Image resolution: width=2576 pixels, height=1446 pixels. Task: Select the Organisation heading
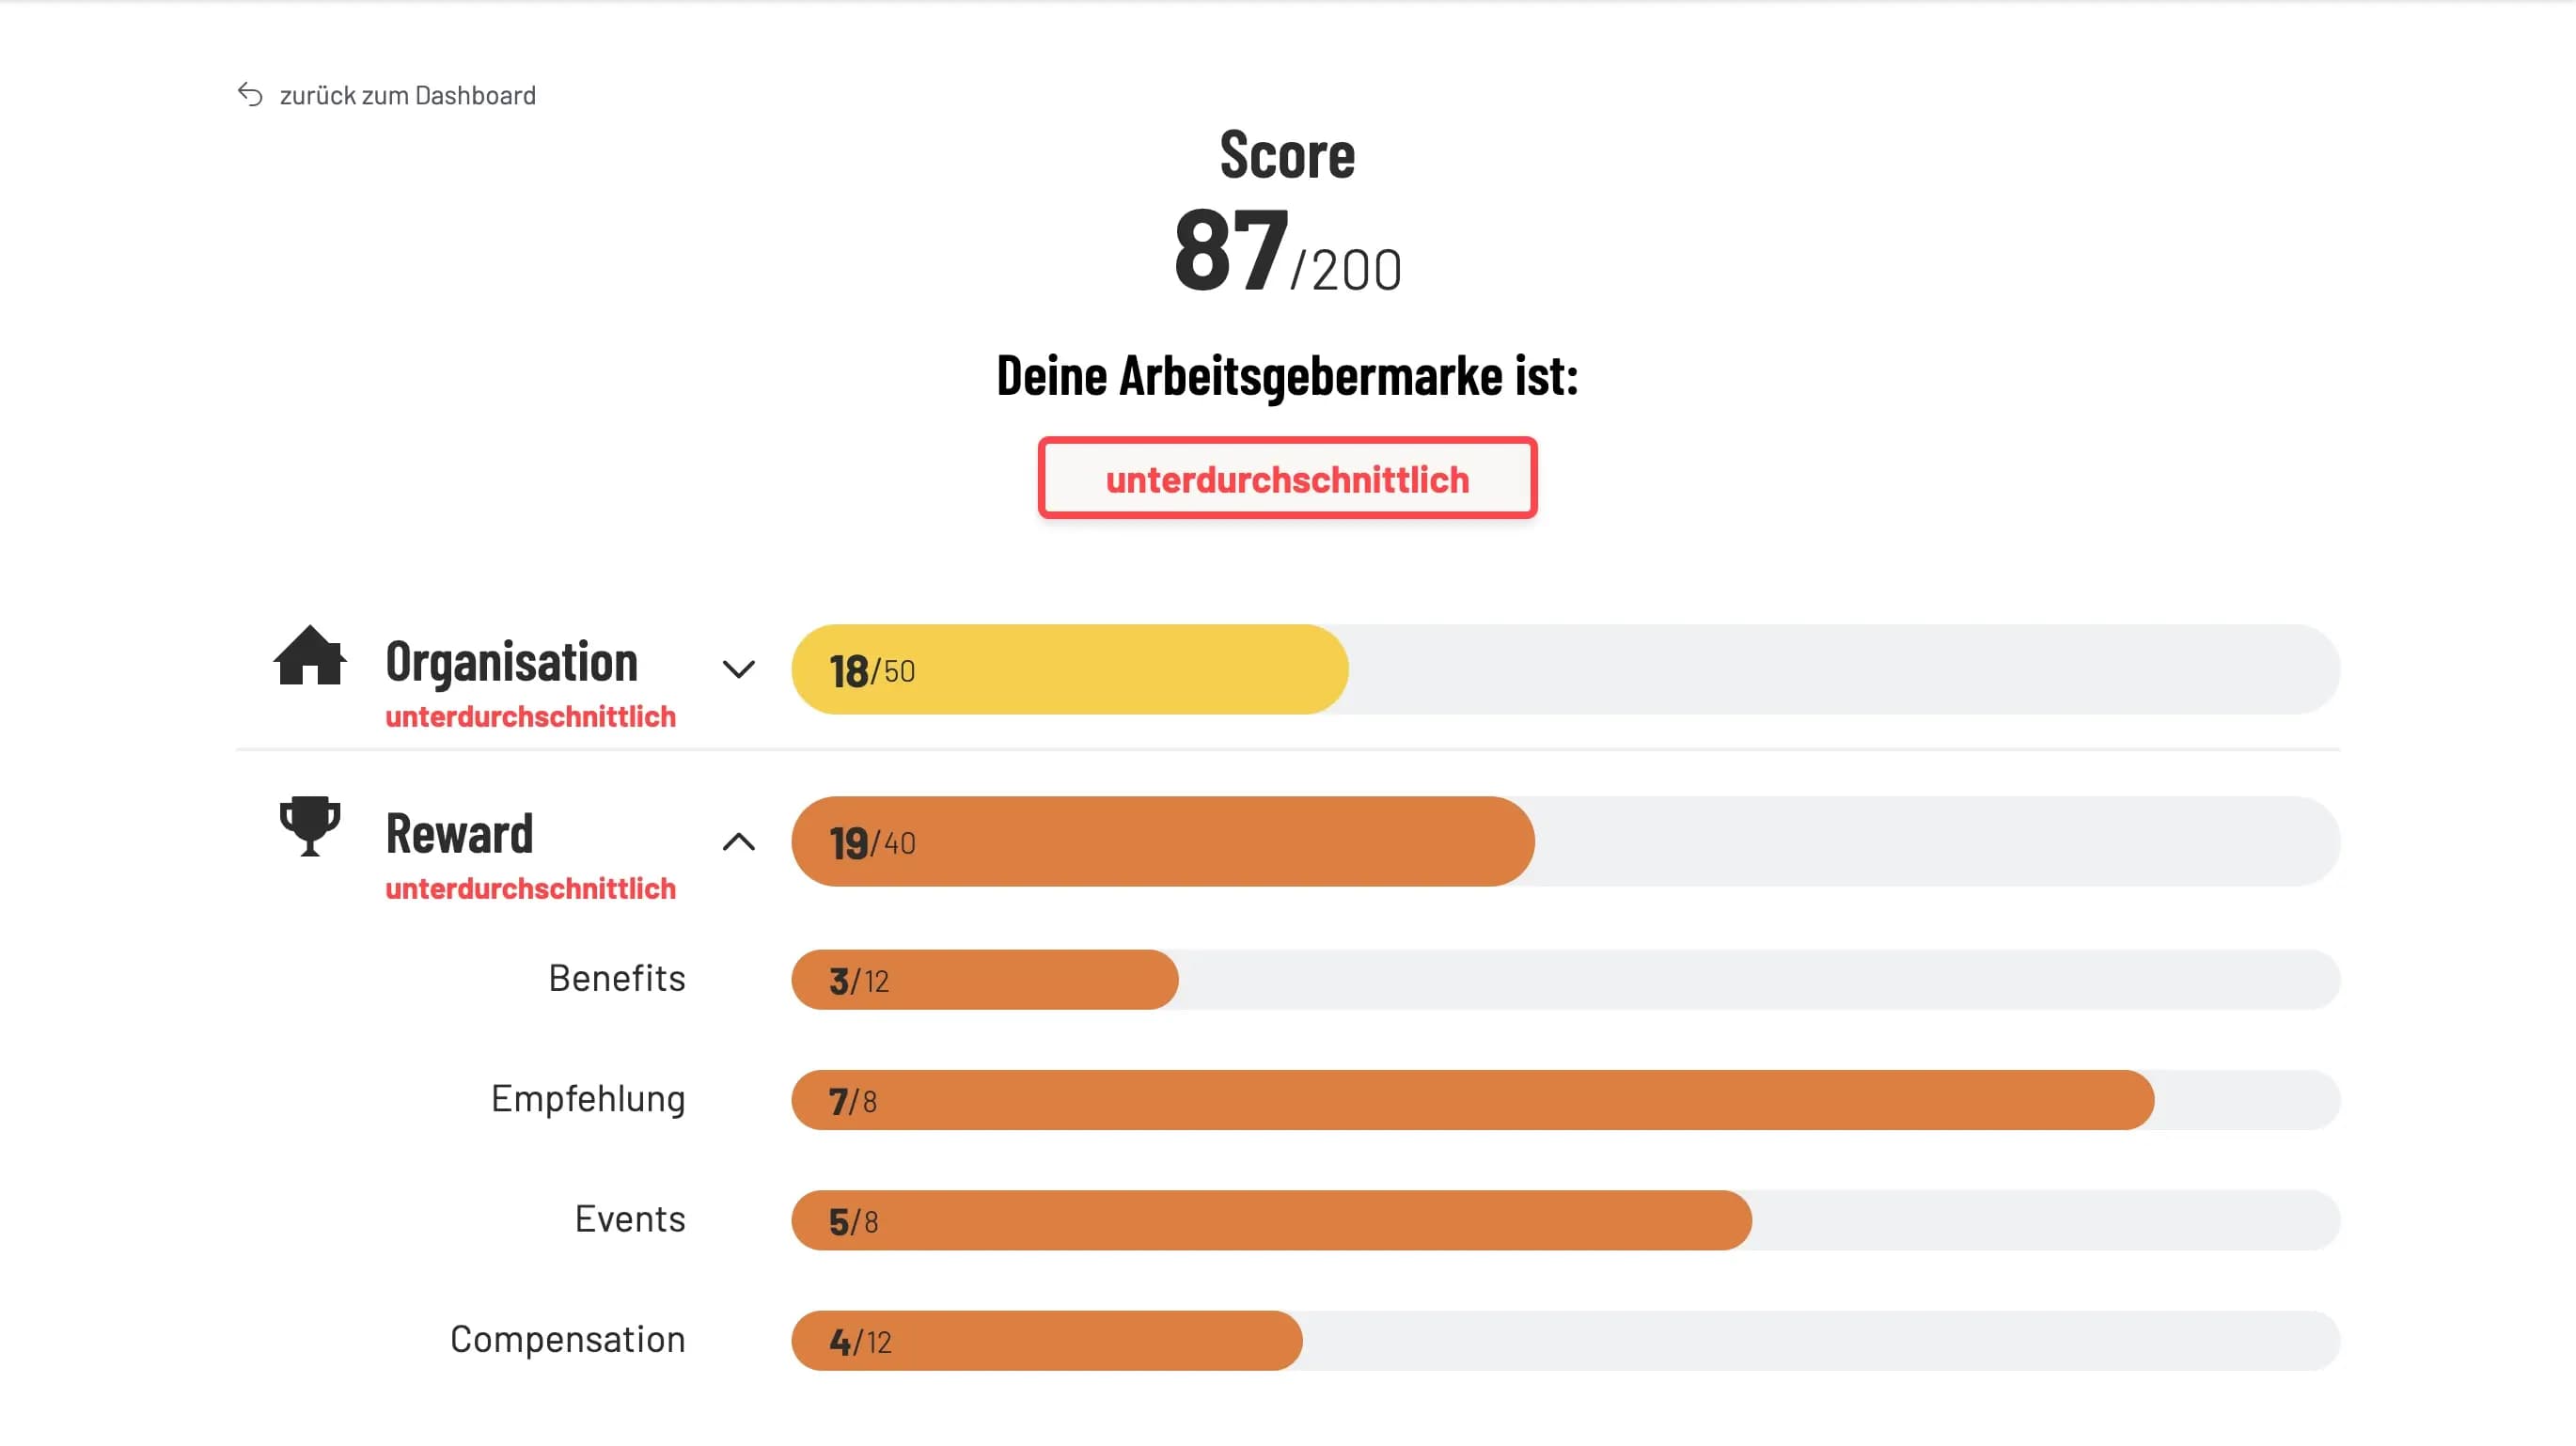pyautogui.click(x=511, y=661)
